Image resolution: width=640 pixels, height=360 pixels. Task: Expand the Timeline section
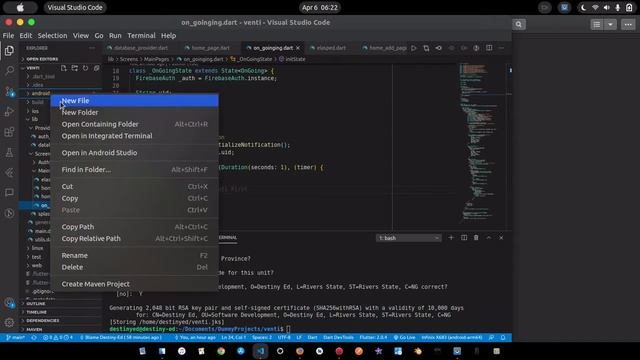click(x=60, y=312)
